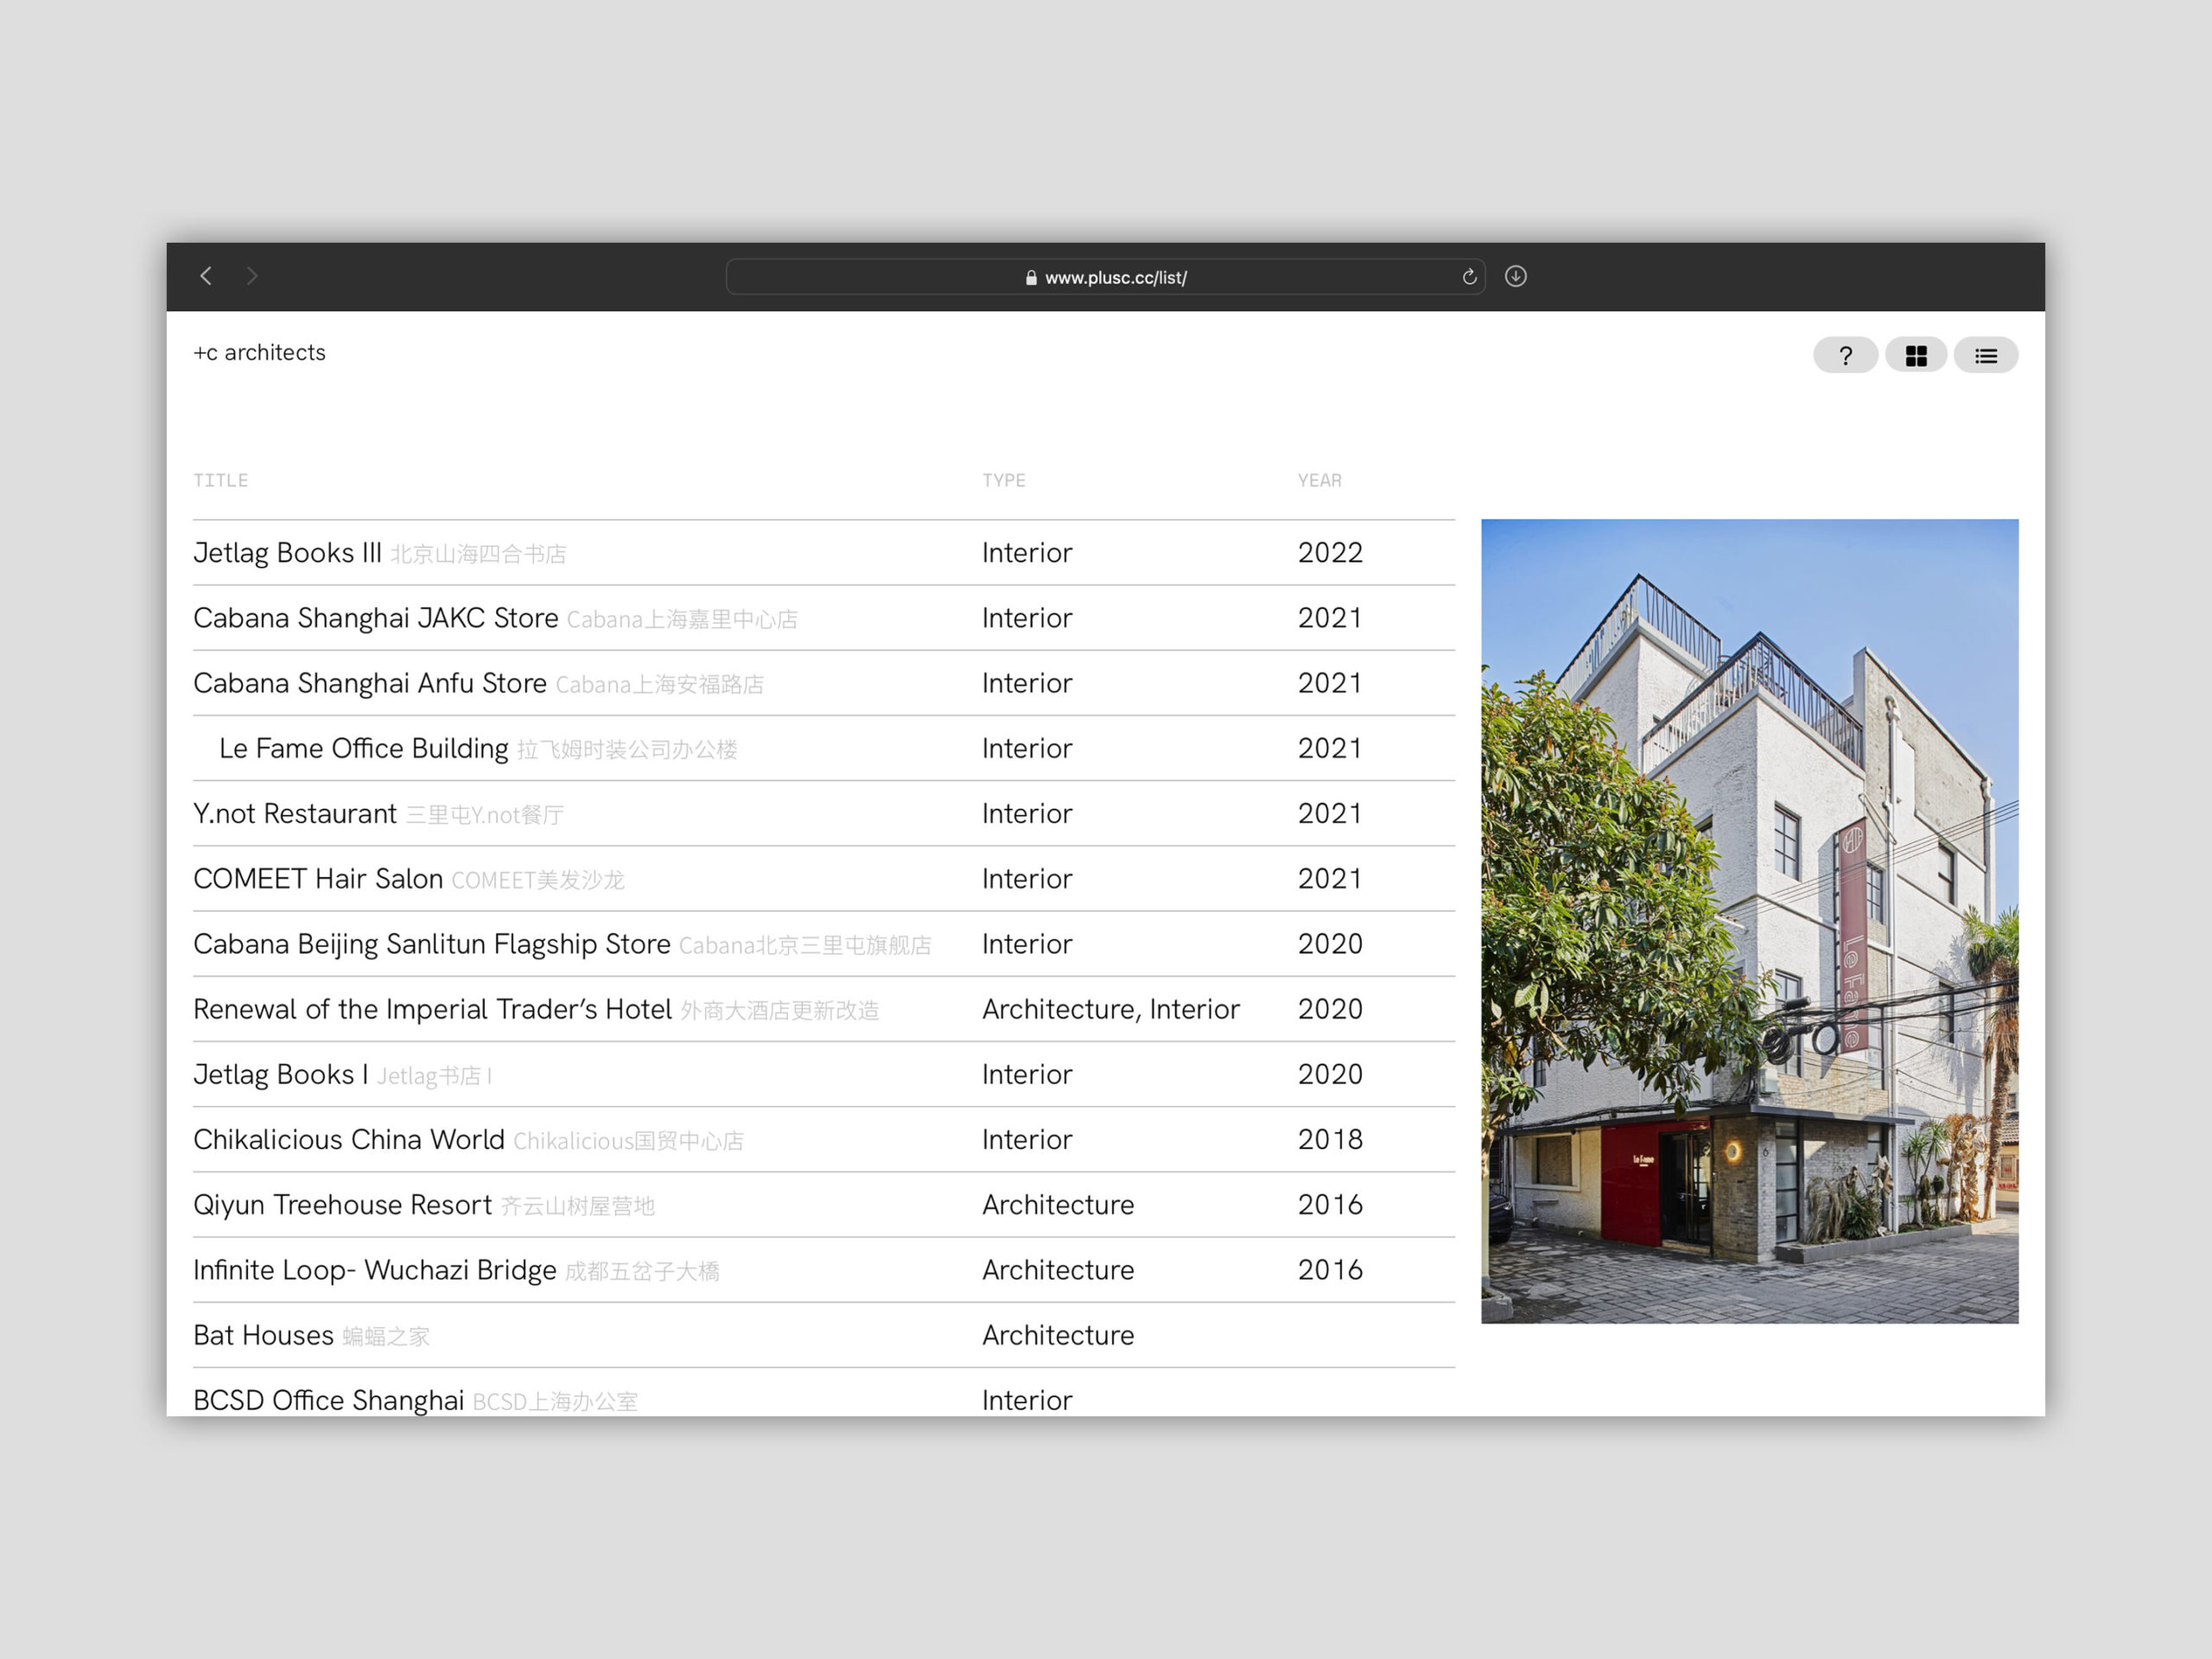Reload the page with the refresh icon
The image size is (2212, 1659).
pos(1469,277)
